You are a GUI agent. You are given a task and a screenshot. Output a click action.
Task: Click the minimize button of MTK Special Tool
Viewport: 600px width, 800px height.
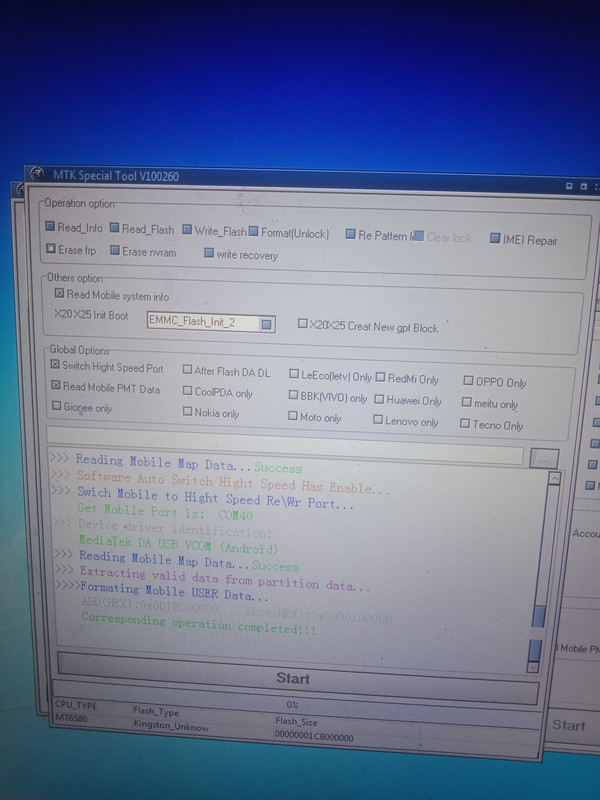(569, 186)
